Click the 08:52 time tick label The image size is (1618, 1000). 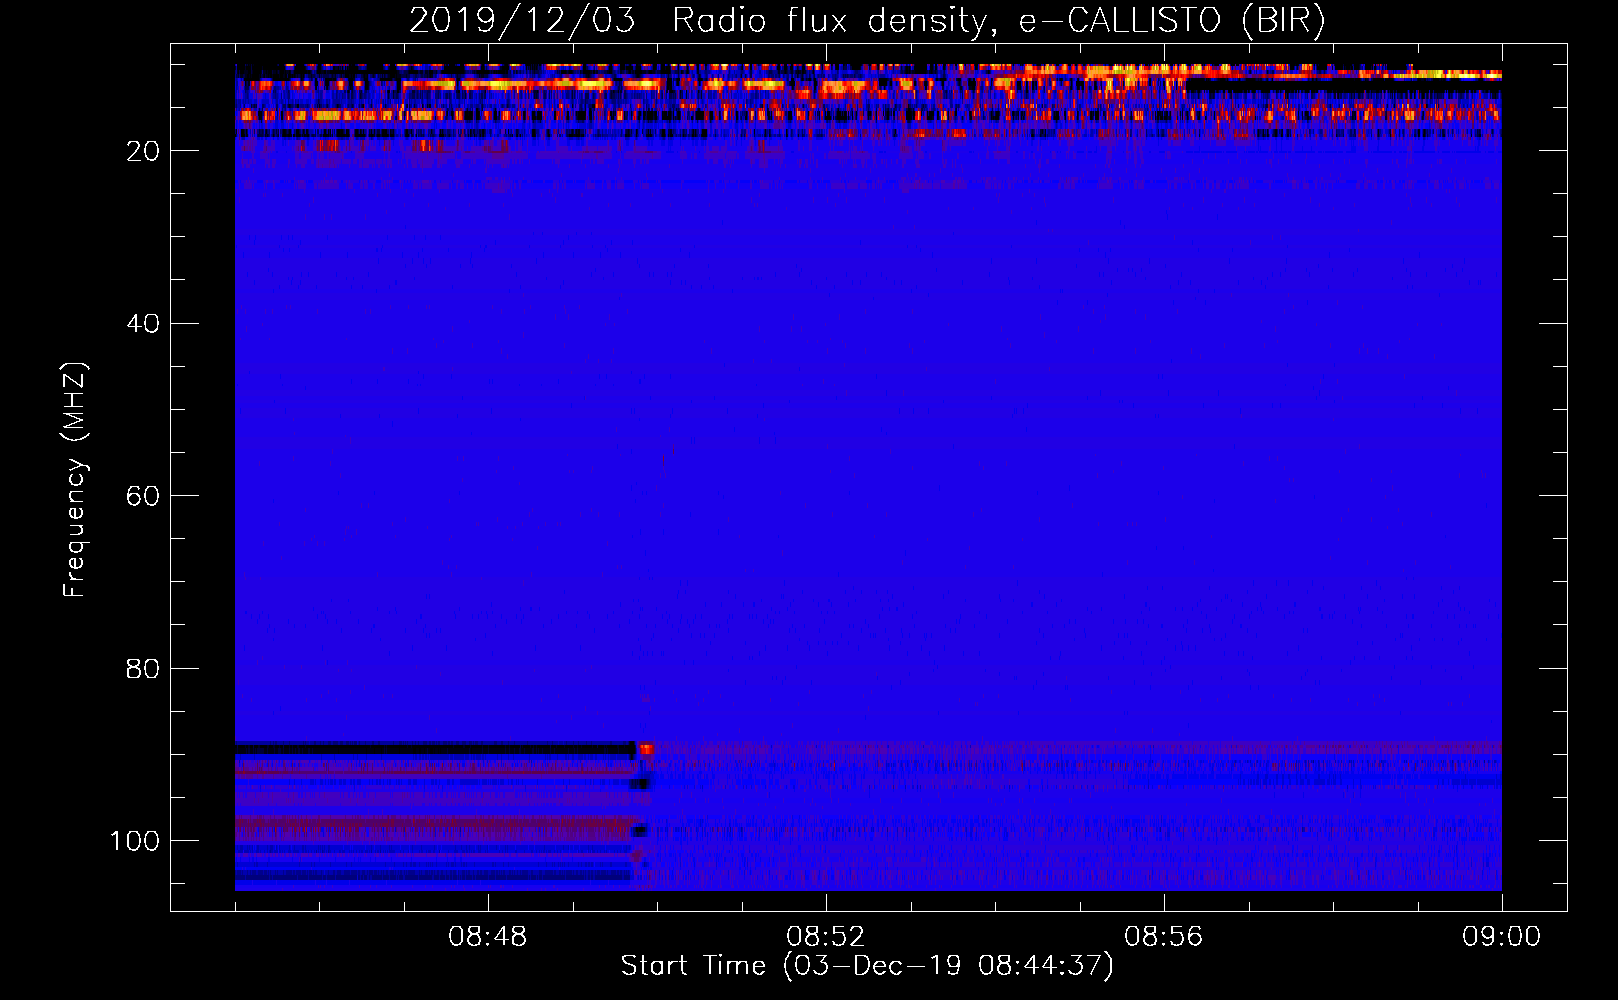coord(826,937)
